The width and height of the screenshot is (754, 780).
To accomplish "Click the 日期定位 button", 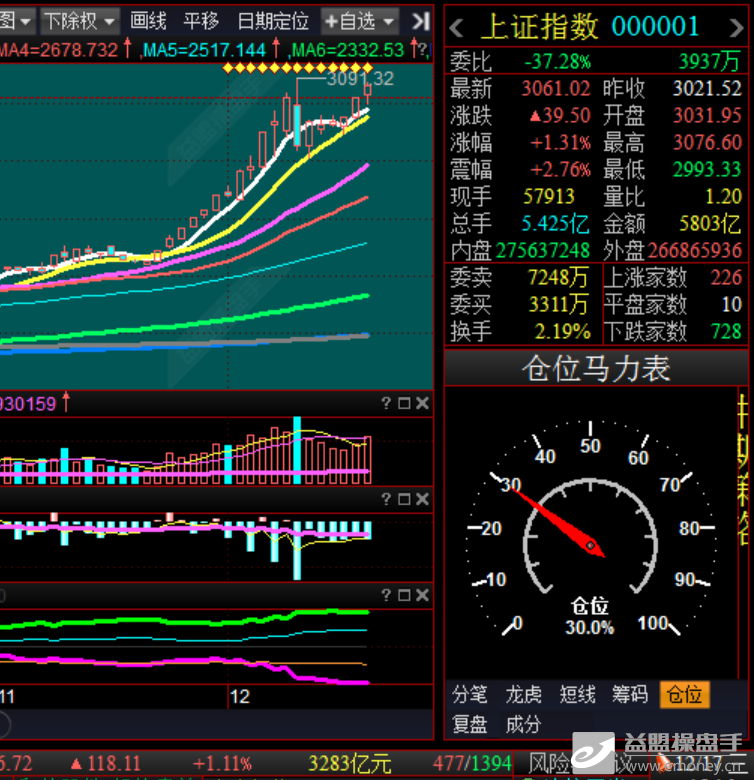I will coord(273,20).
